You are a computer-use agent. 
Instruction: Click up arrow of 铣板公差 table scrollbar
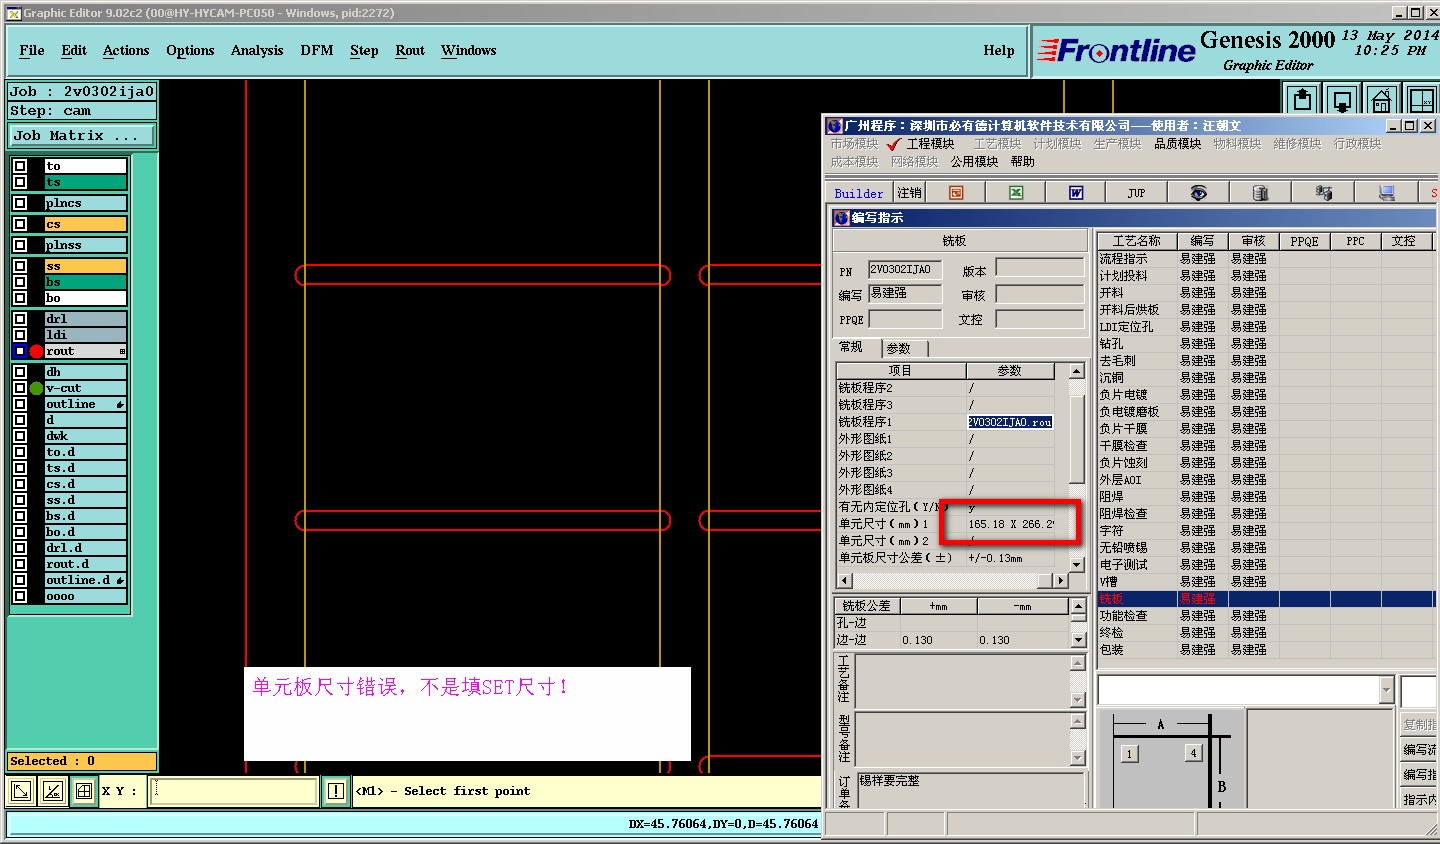(x=1078, y=606)
